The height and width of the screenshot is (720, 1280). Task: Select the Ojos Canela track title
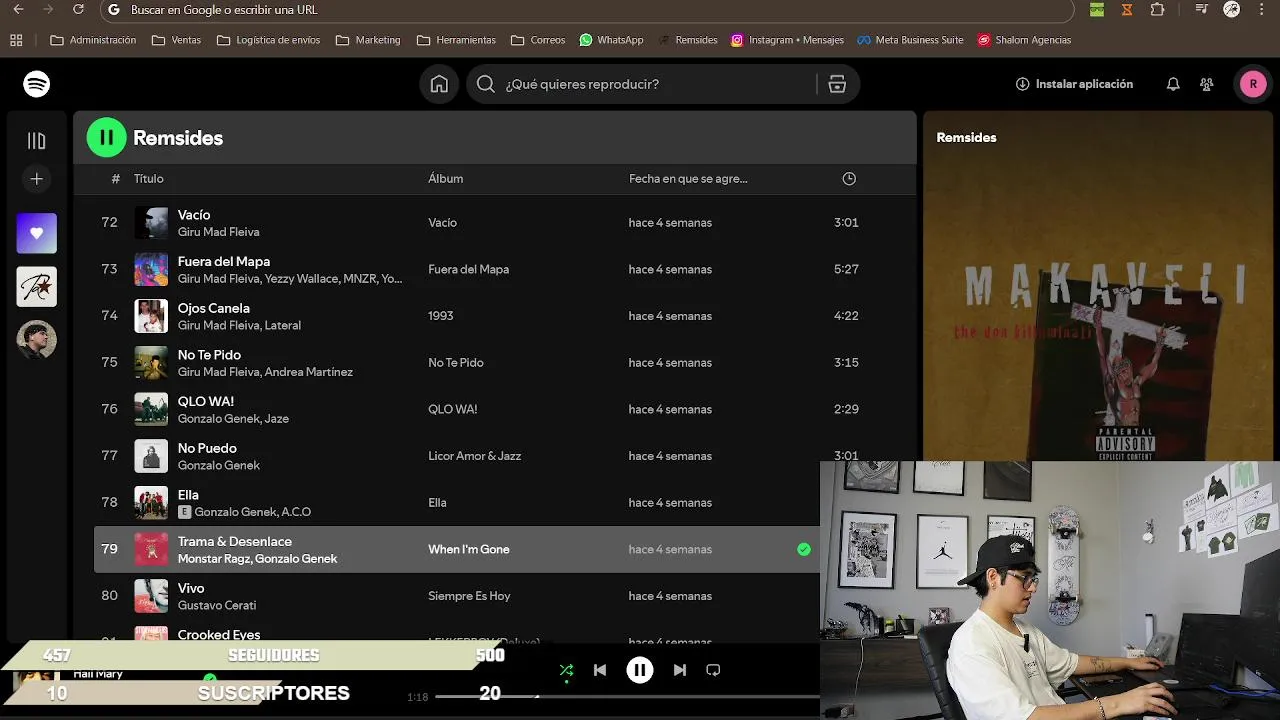213,308
